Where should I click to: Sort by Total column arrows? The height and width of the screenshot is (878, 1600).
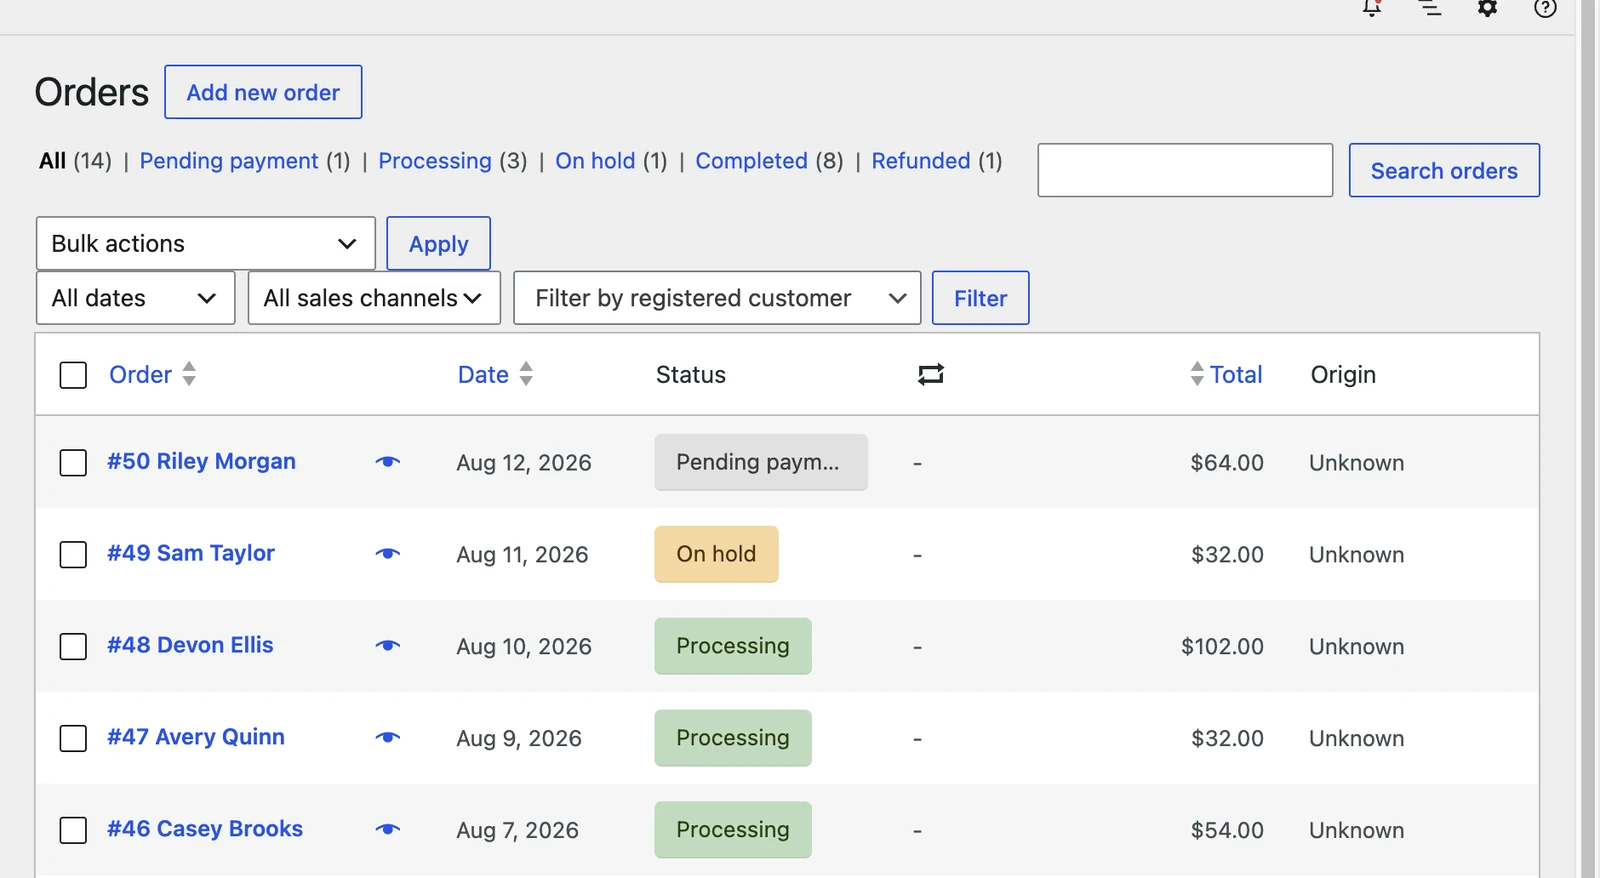[1197, 375]
